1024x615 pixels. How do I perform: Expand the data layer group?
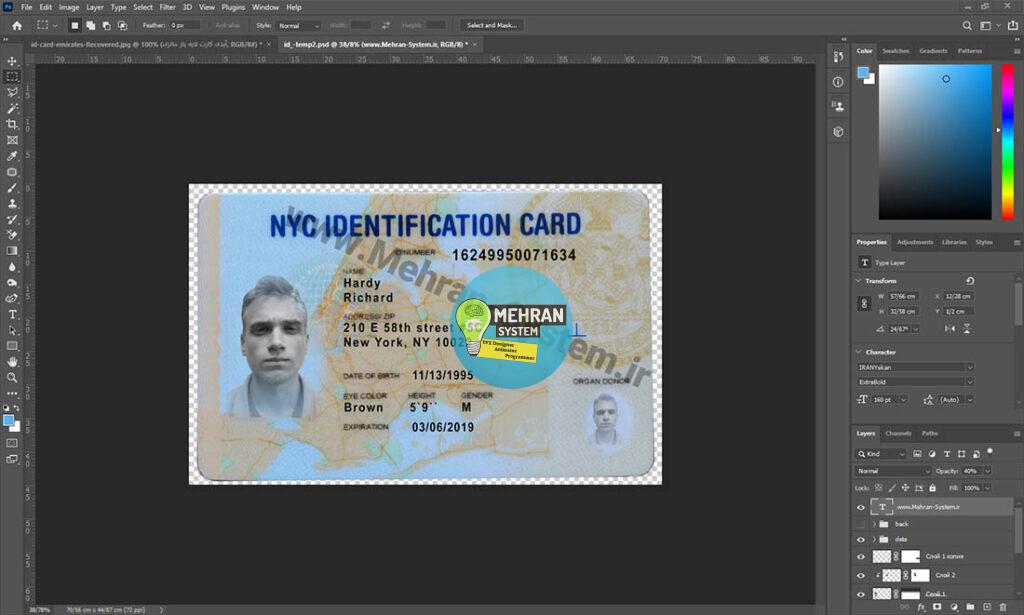874,539
